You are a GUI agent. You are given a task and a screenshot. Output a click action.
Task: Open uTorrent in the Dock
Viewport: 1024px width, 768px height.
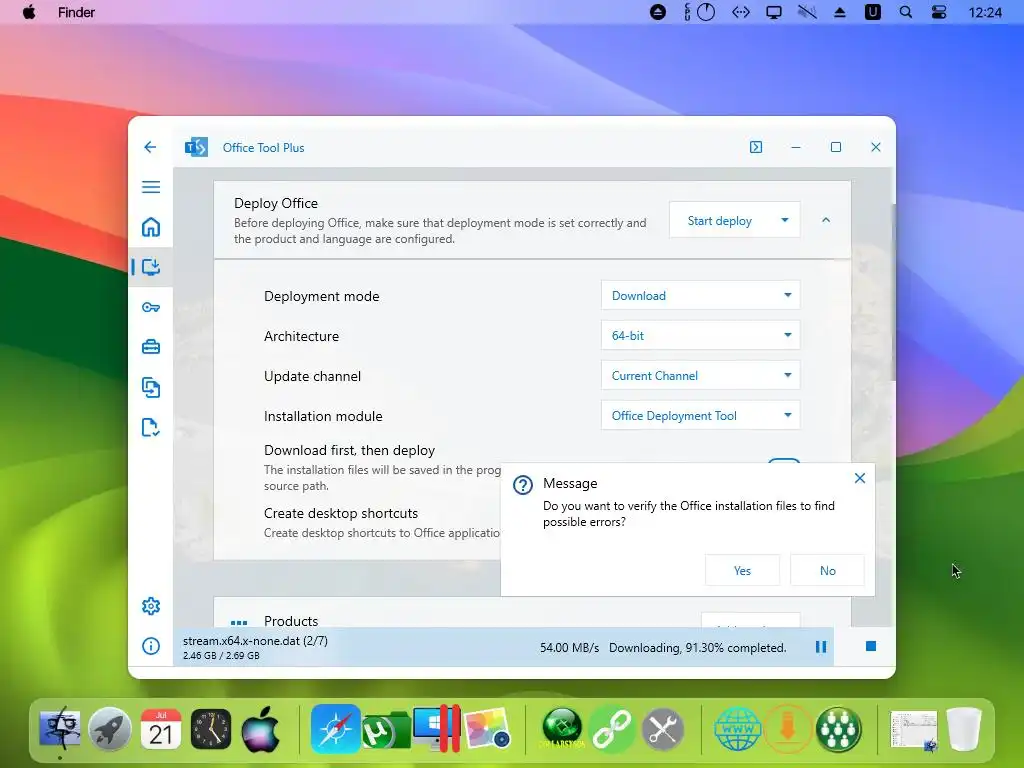[387, 731]
